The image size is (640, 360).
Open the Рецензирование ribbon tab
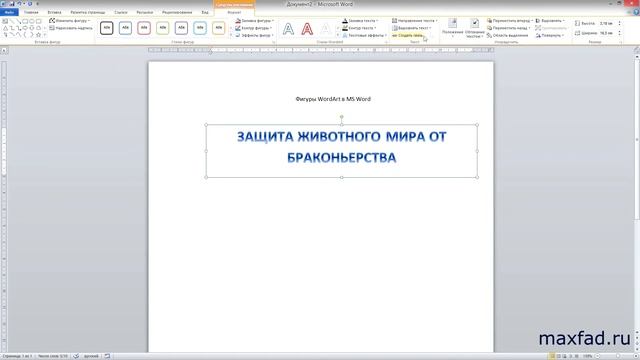177,12
